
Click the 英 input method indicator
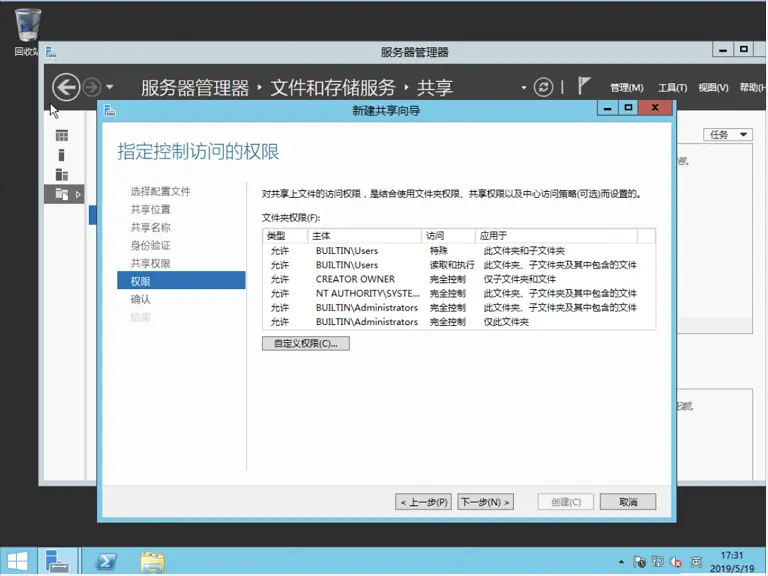[x=696, y=562]
